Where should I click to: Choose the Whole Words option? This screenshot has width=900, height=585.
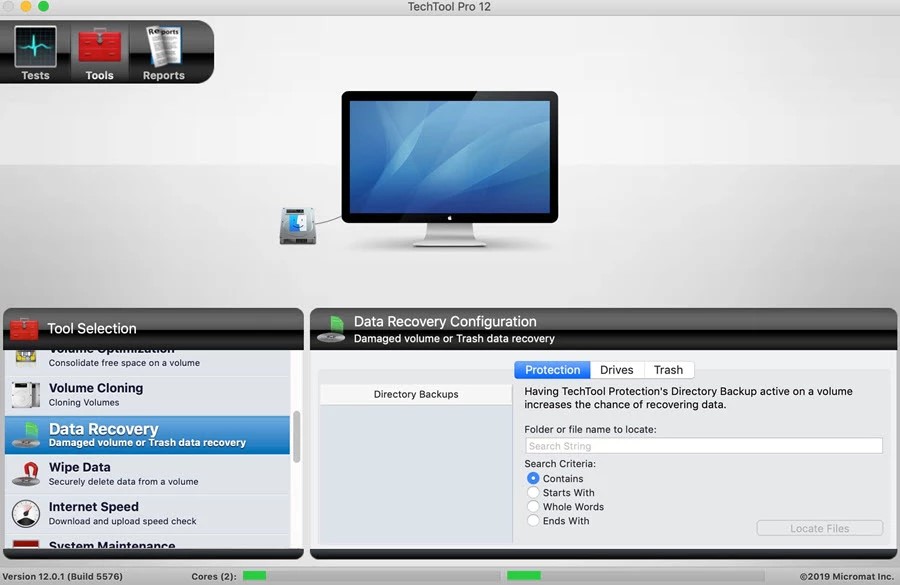(x=533, y=507)
